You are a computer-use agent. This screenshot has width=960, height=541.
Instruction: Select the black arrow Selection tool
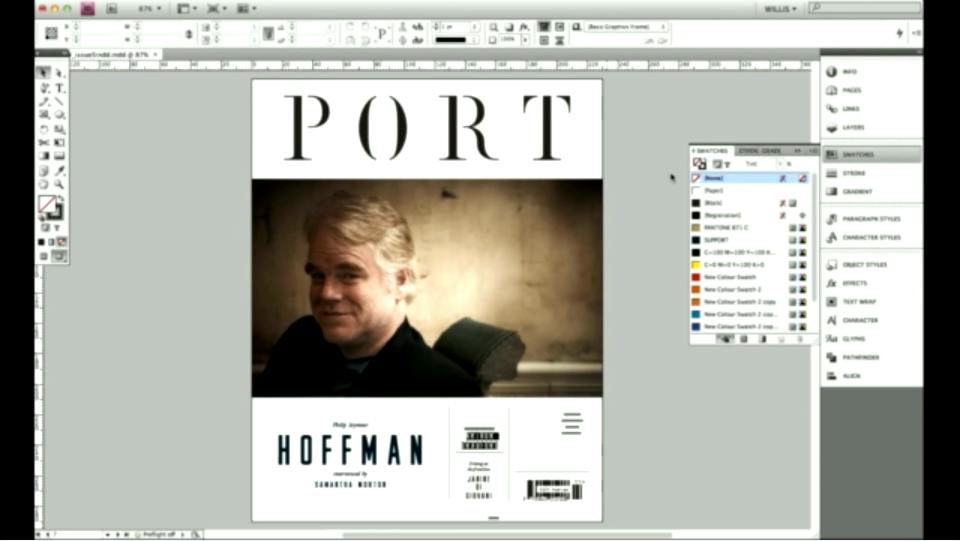coord(43,73)
